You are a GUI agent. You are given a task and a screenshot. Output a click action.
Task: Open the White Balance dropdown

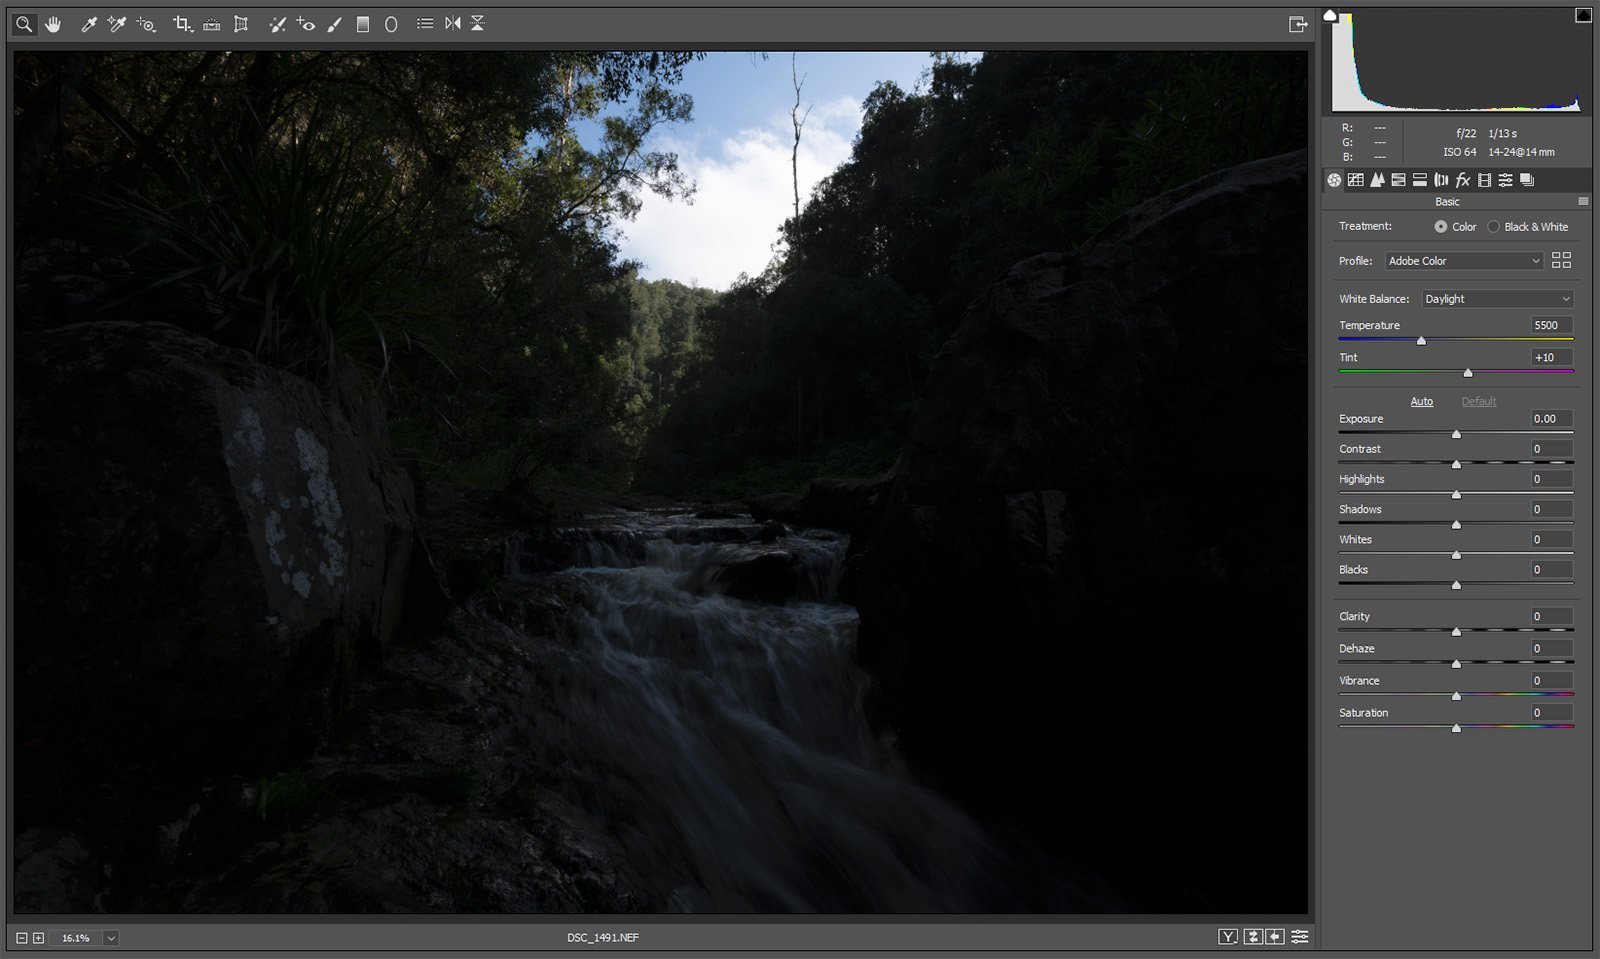click(x=1497, y=298)
